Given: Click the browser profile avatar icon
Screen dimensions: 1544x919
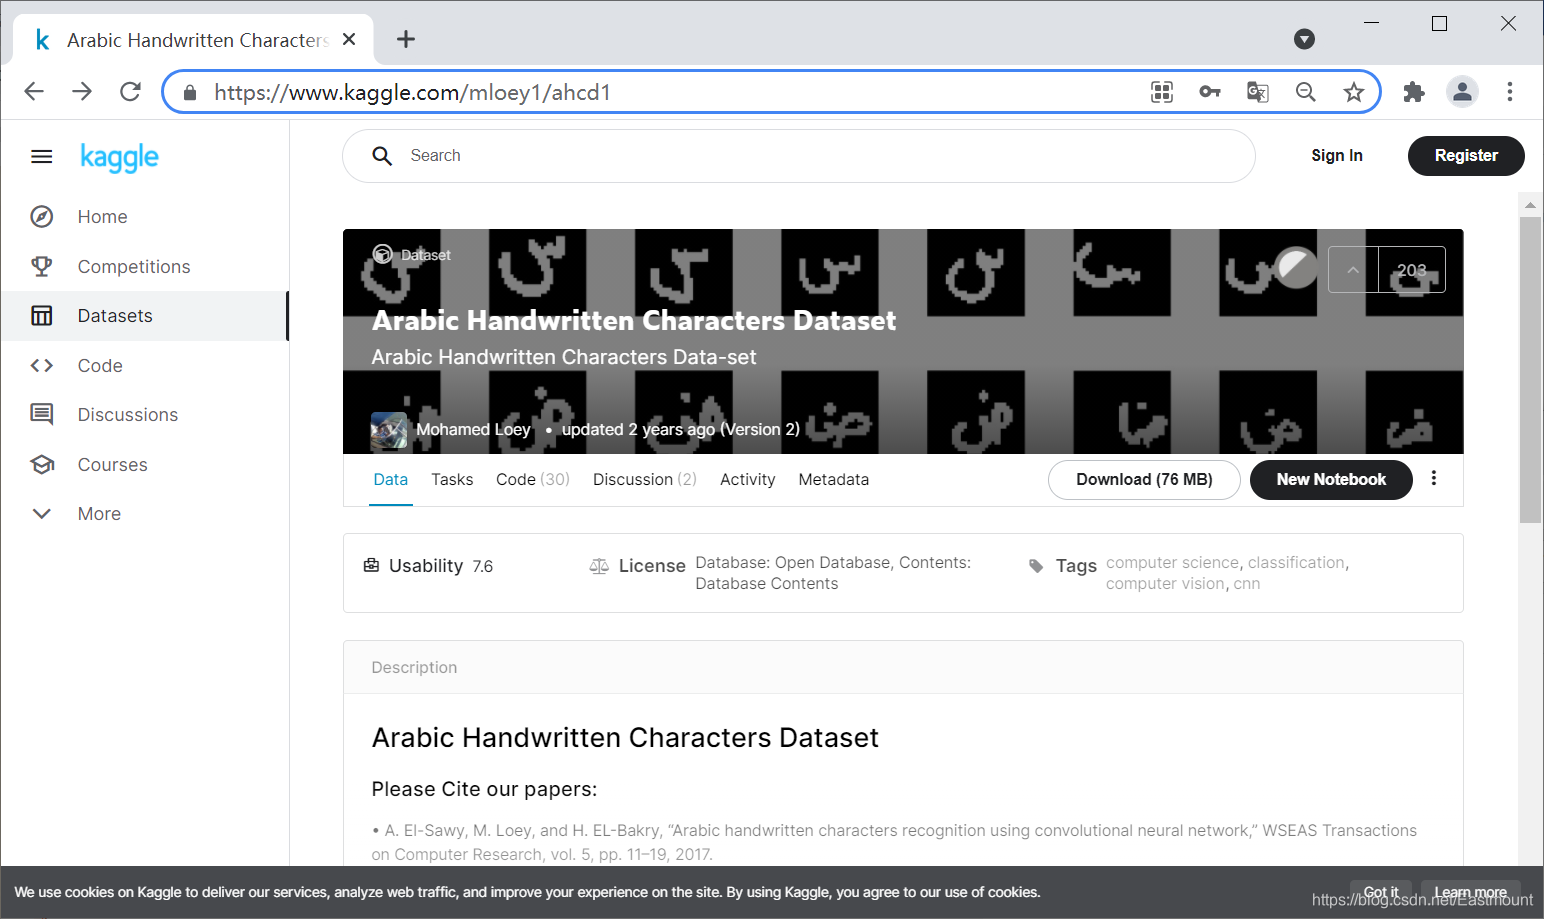Looking at the screenshot, I should click(x=1462, y=92).
